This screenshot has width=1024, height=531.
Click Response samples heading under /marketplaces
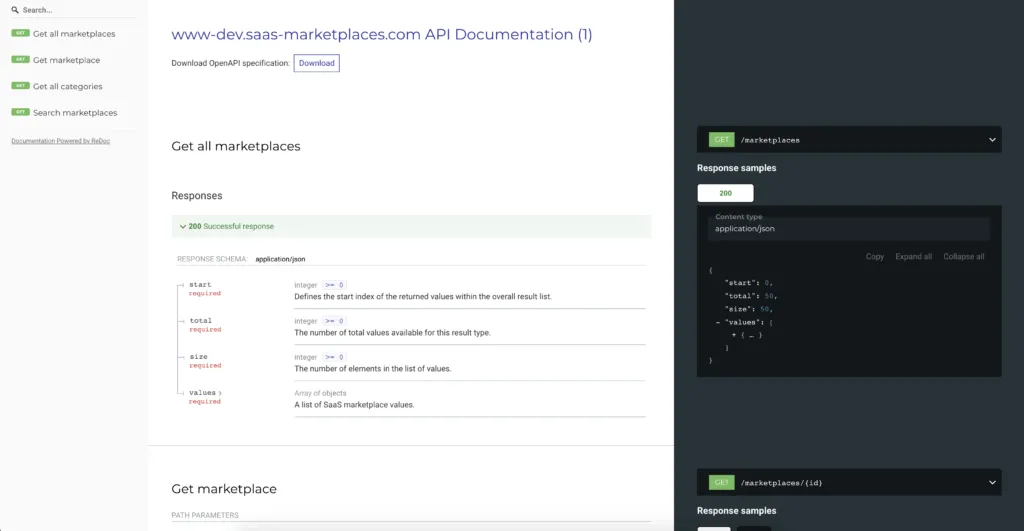pos(737,168)
